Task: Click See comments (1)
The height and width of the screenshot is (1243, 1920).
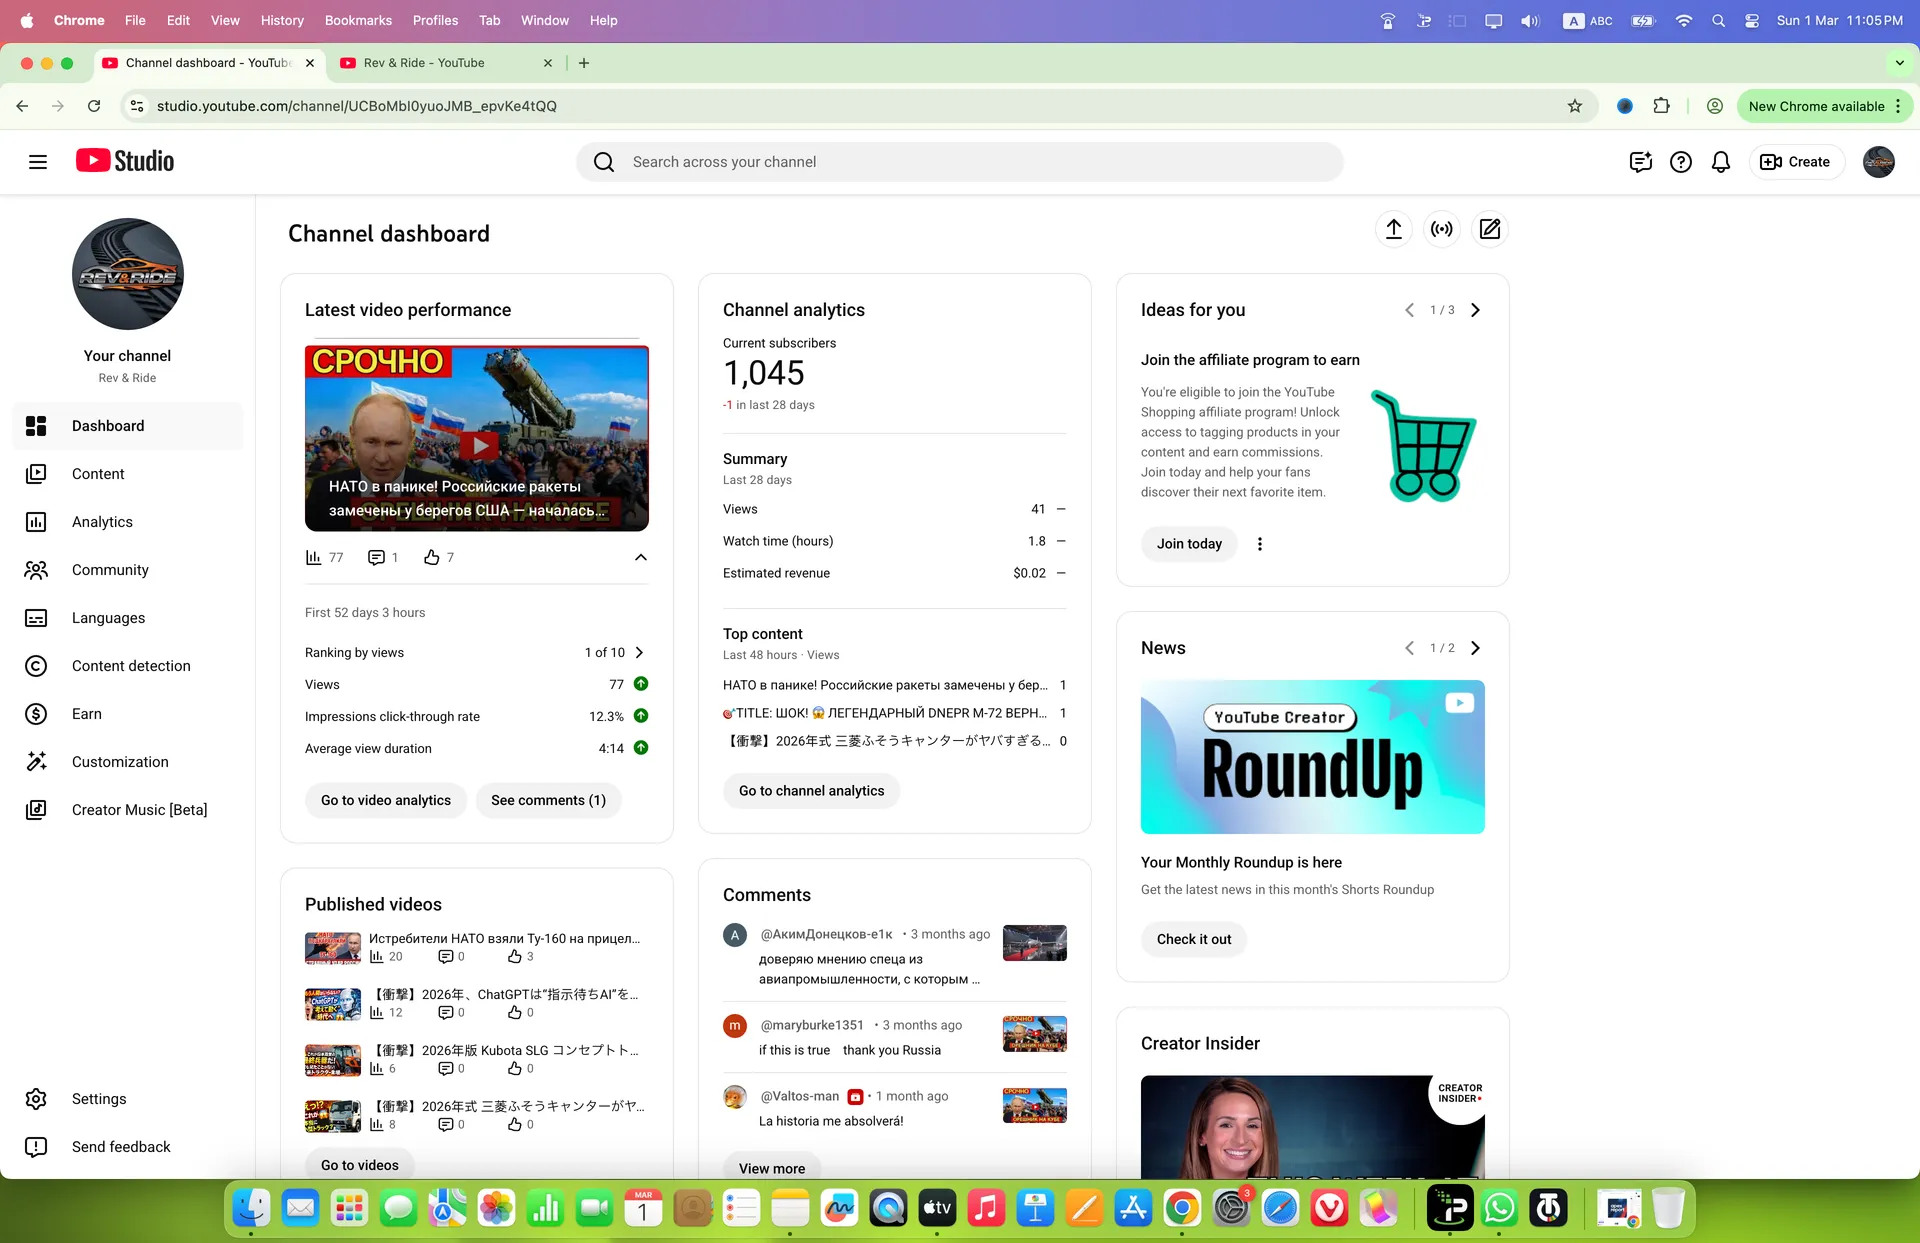Action: tap(549, 800)
